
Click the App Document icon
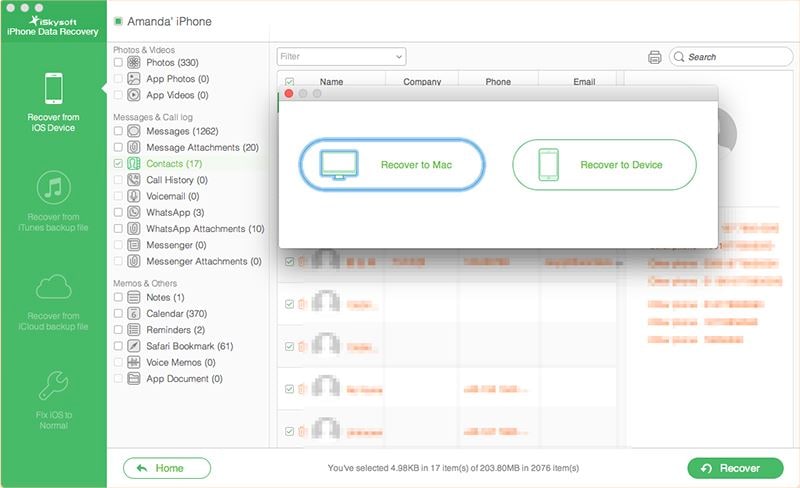point(134,379)
